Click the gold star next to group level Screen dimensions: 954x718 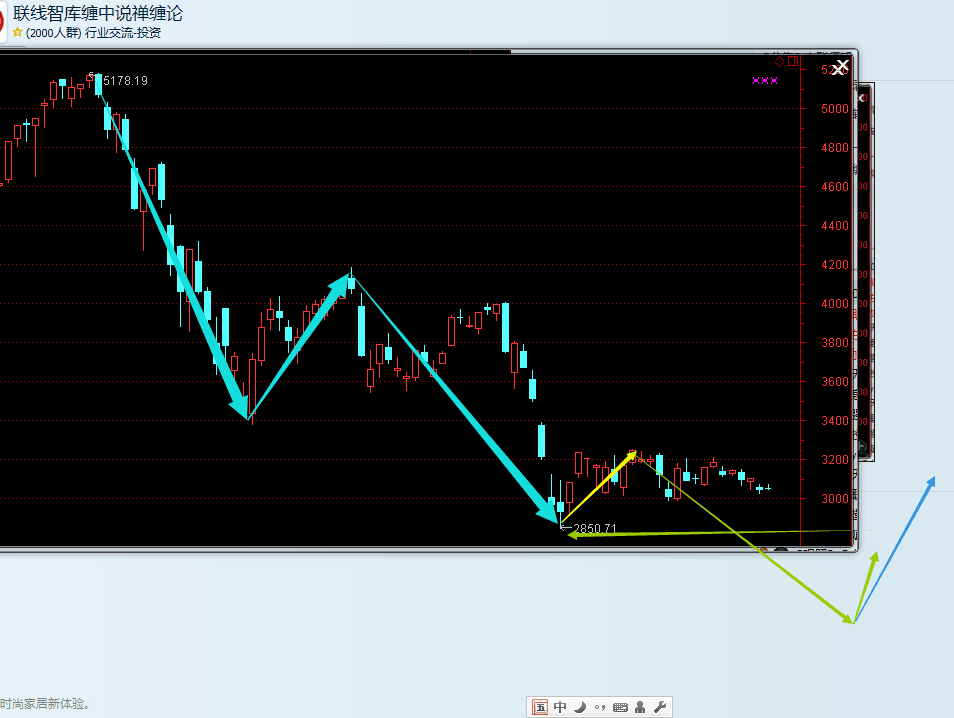pyautogui.click(x=17, y=32)
